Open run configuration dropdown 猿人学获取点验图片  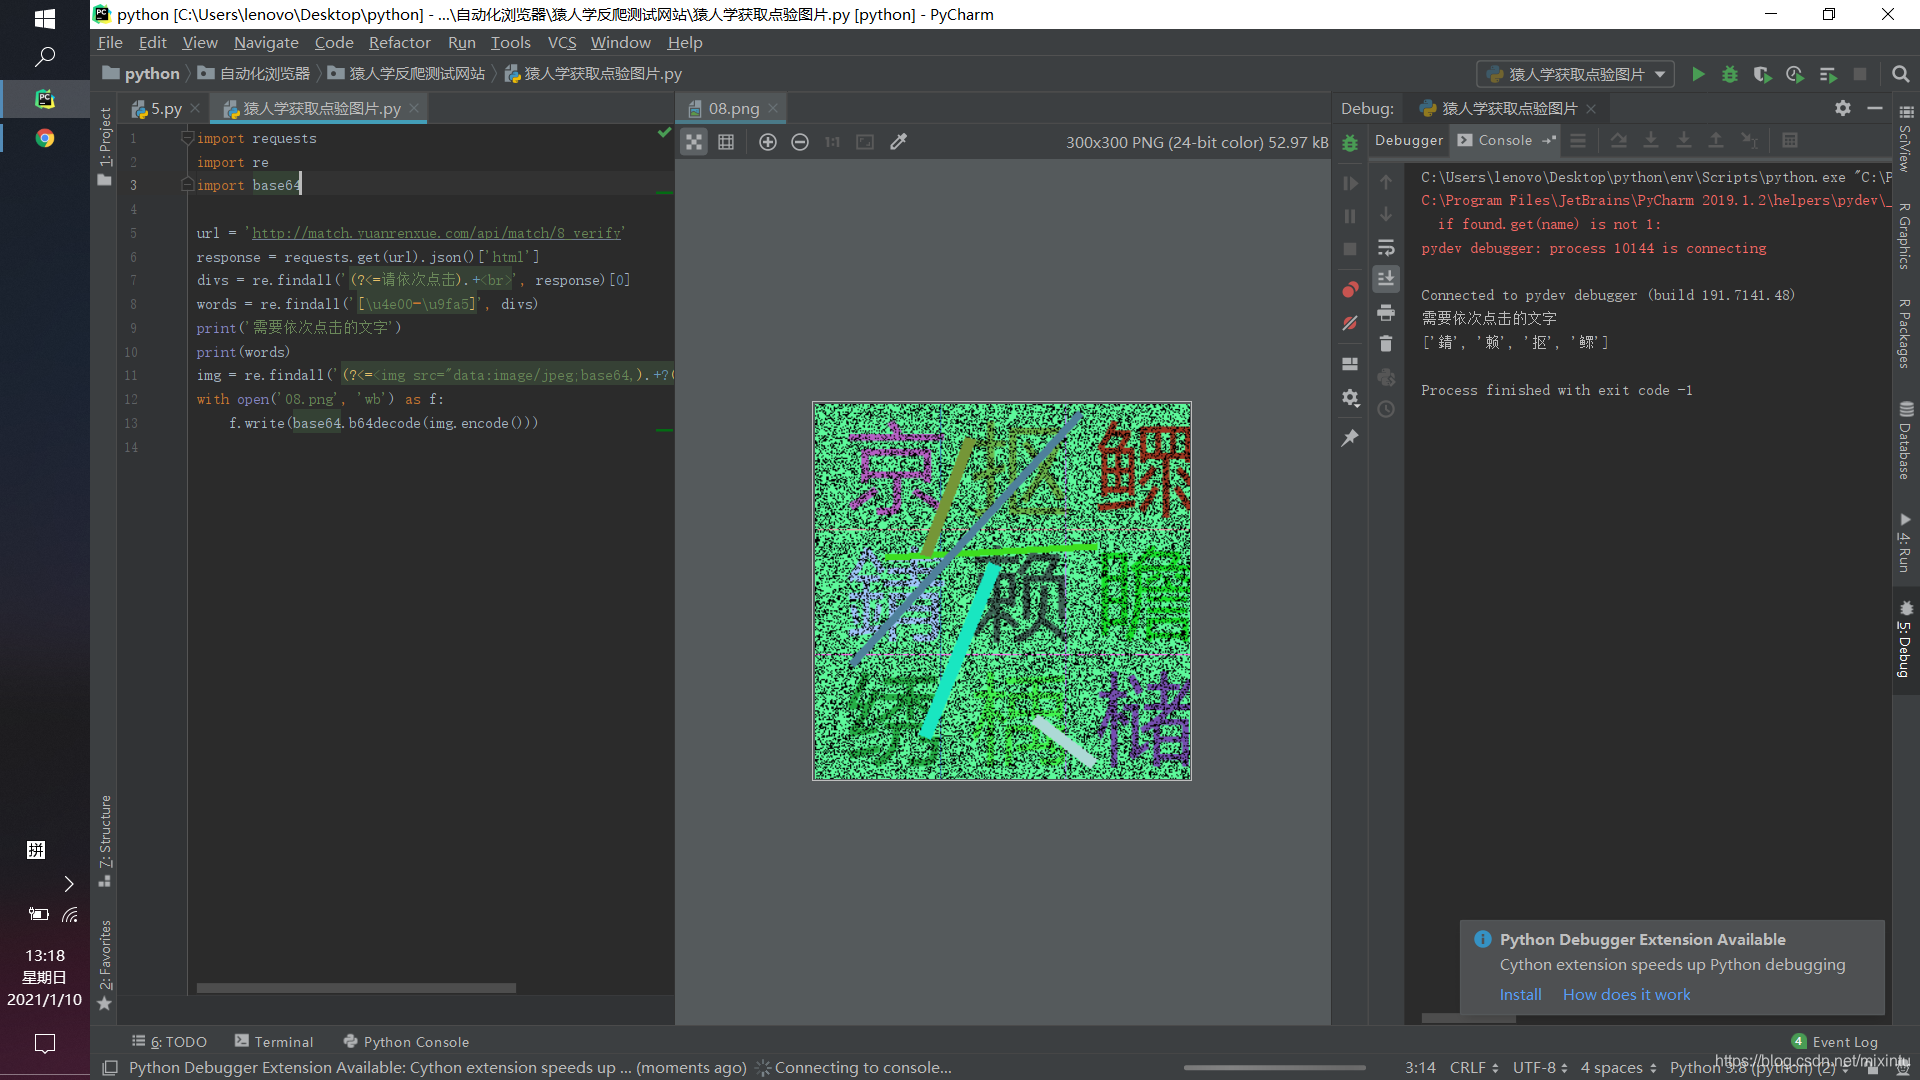click(x=1576, y=74)
